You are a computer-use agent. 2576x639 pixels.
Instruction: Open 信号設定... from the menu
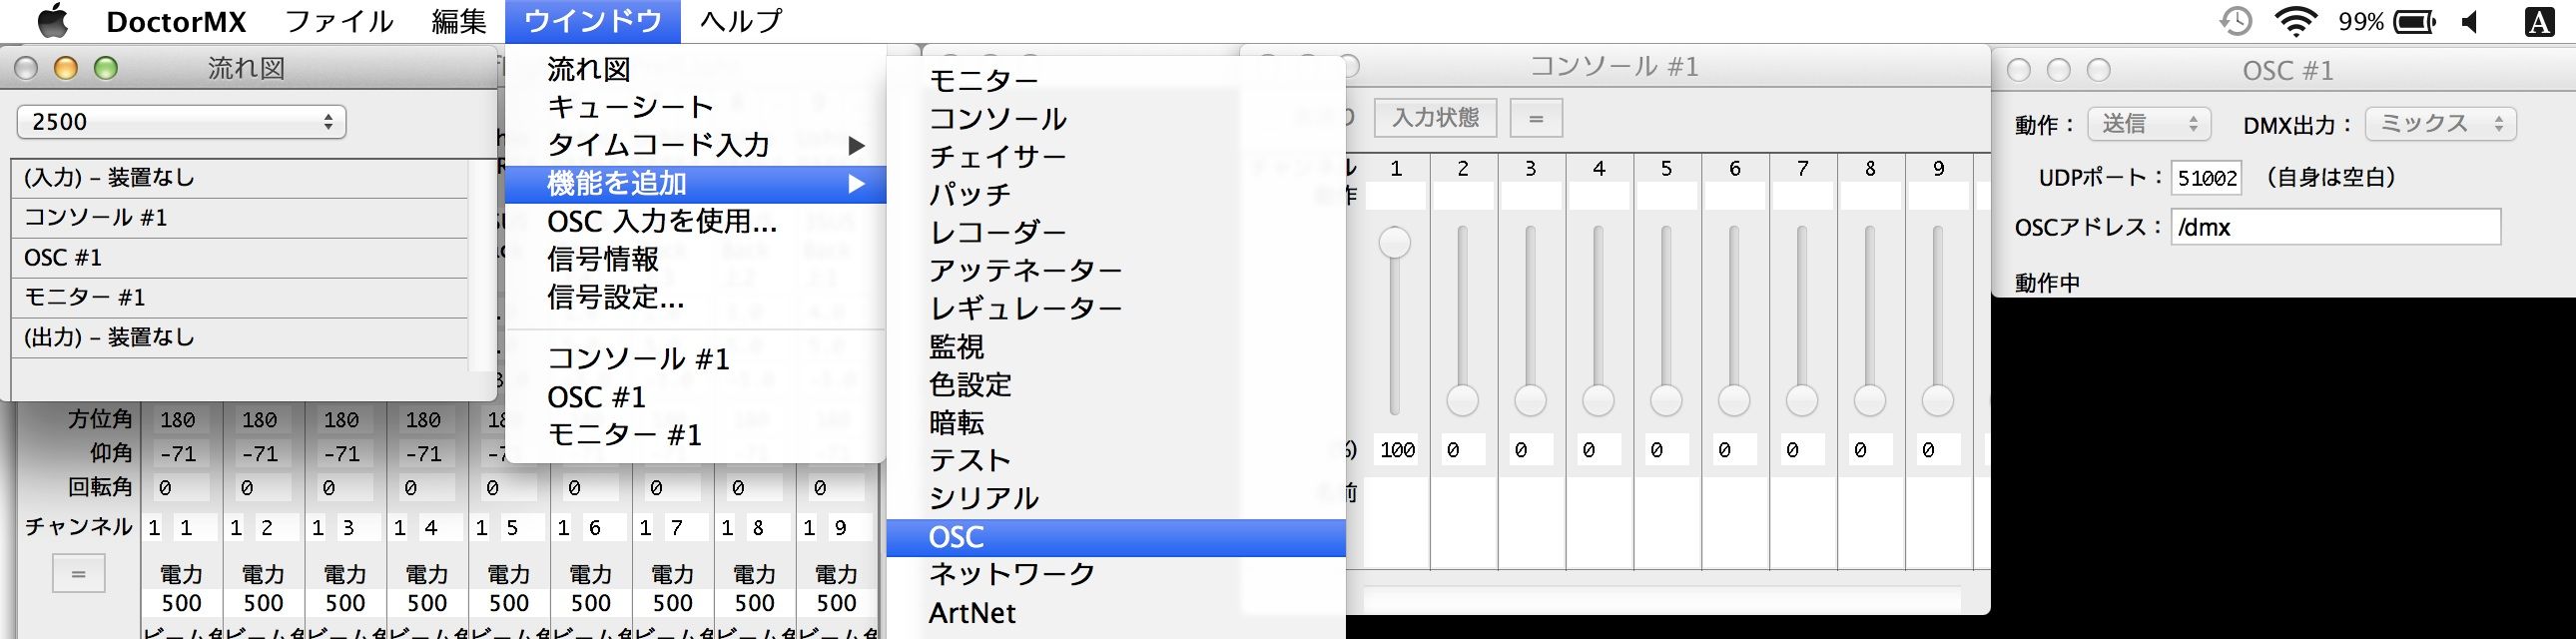(x=695, y=298)
